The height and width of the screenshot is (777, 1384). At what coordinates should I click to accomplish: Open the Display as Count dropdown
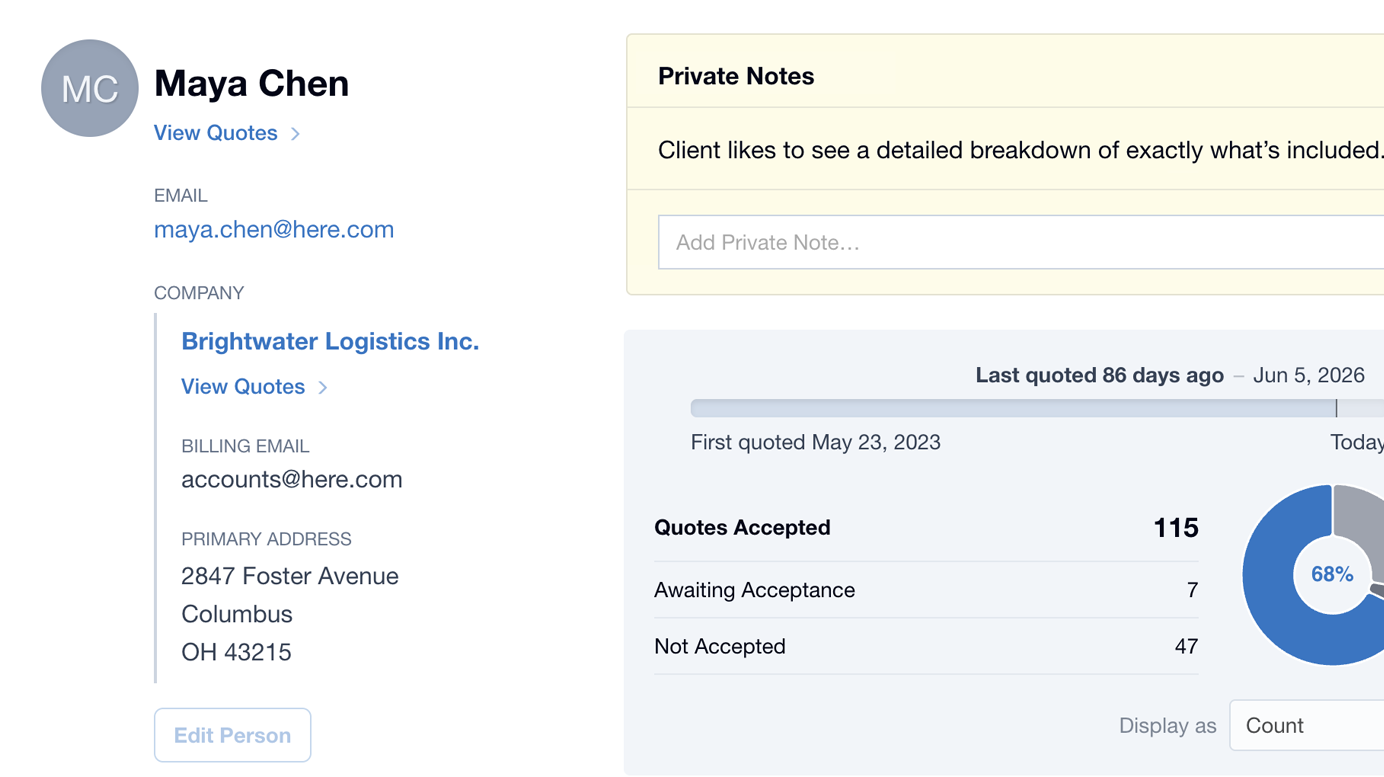pos(1307,725)
